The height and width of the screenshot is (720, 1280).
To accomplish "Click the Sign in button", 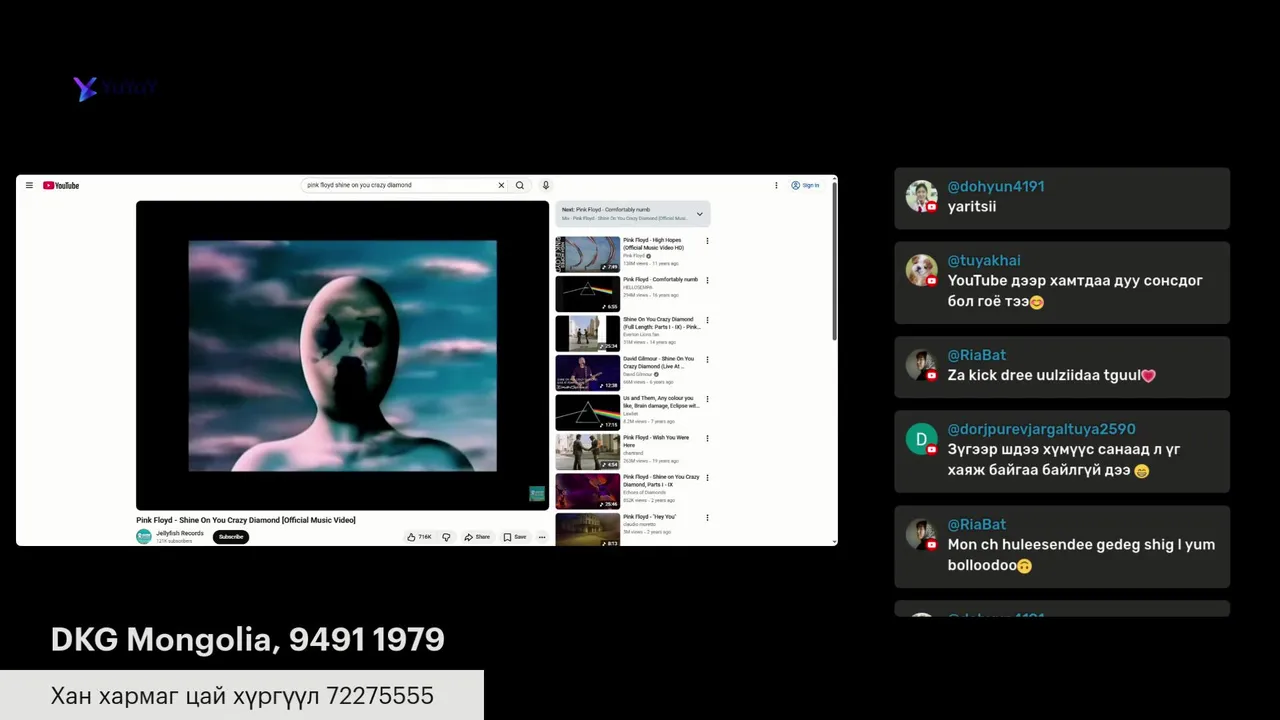I will coord(805,185).
